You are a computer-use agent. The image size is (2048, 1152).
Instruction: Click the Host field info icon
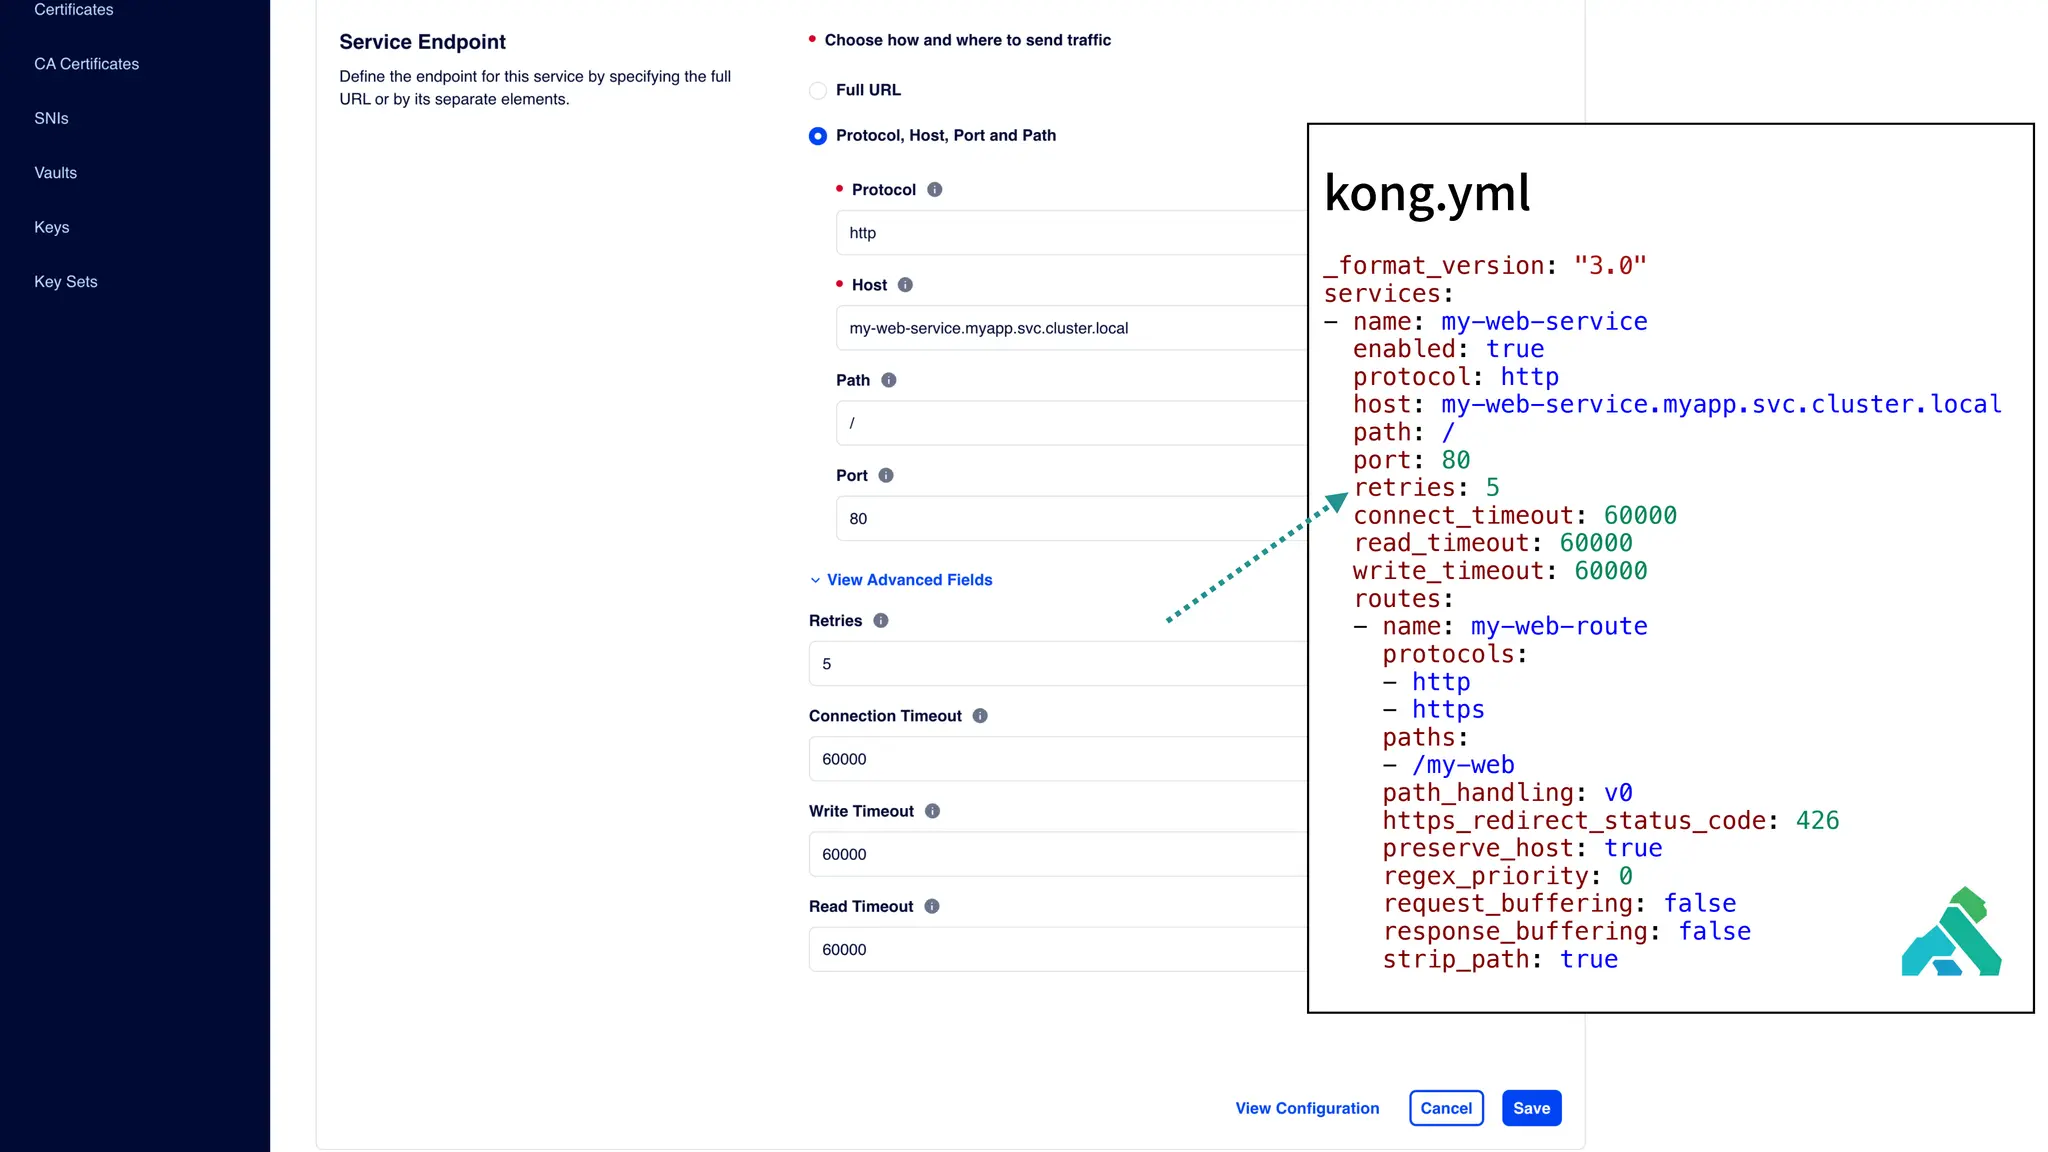(905, 285)
